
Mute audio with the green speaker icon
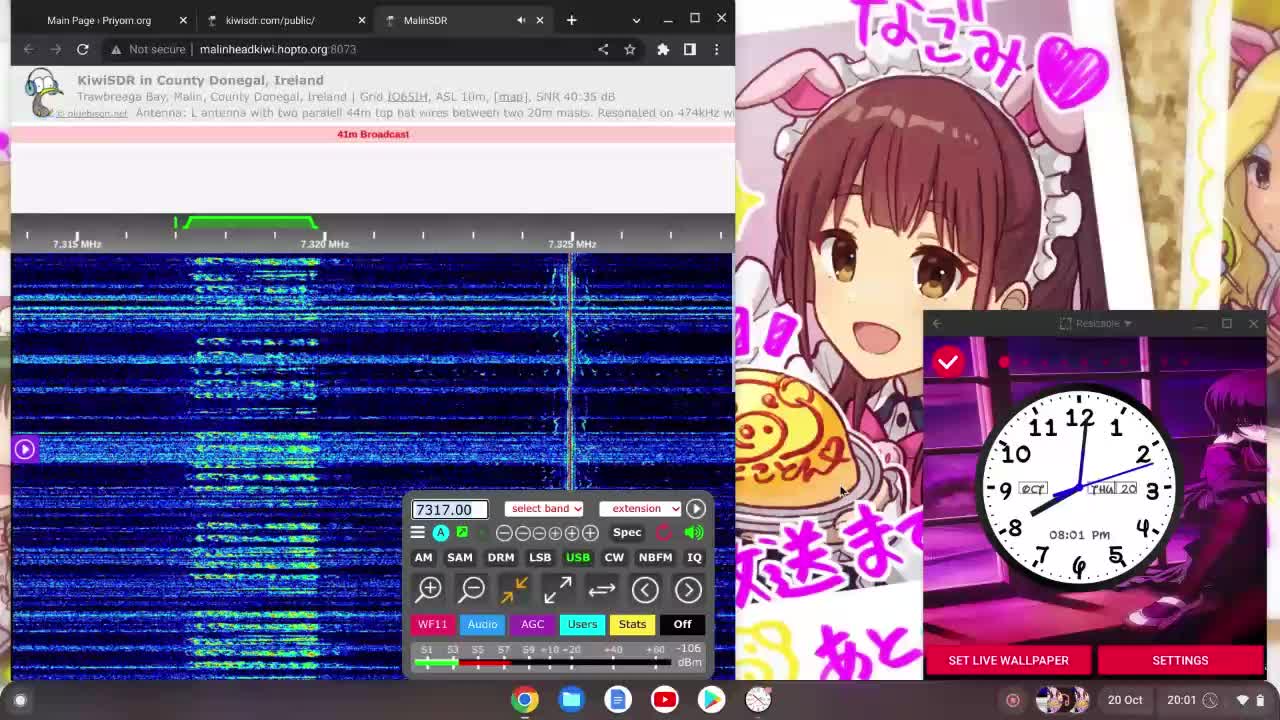(693, 533)
